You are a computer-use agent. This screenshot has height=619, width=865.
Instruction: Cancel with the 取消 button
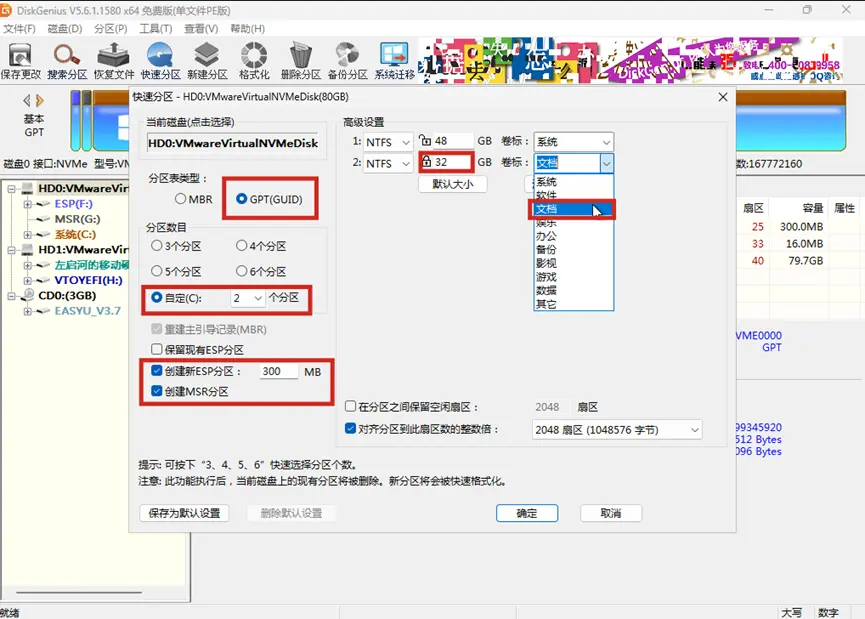pos(611,513)
